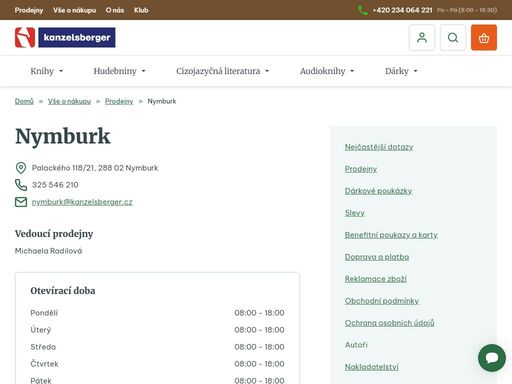Screen dimensions: 512x384
Task: Click the envelope email icon
Action: (21, 202)
